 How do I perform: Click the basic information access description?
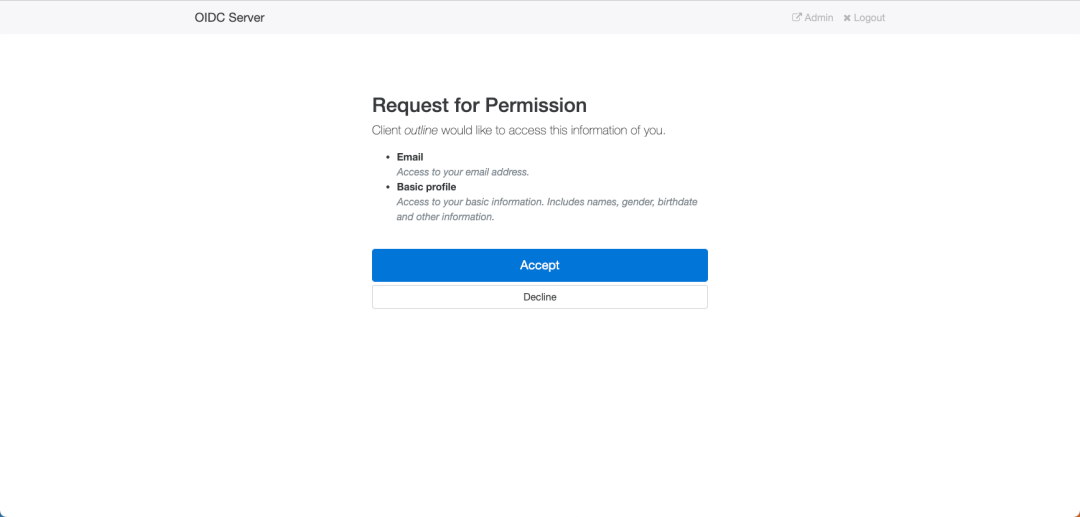tap(548, 209)
